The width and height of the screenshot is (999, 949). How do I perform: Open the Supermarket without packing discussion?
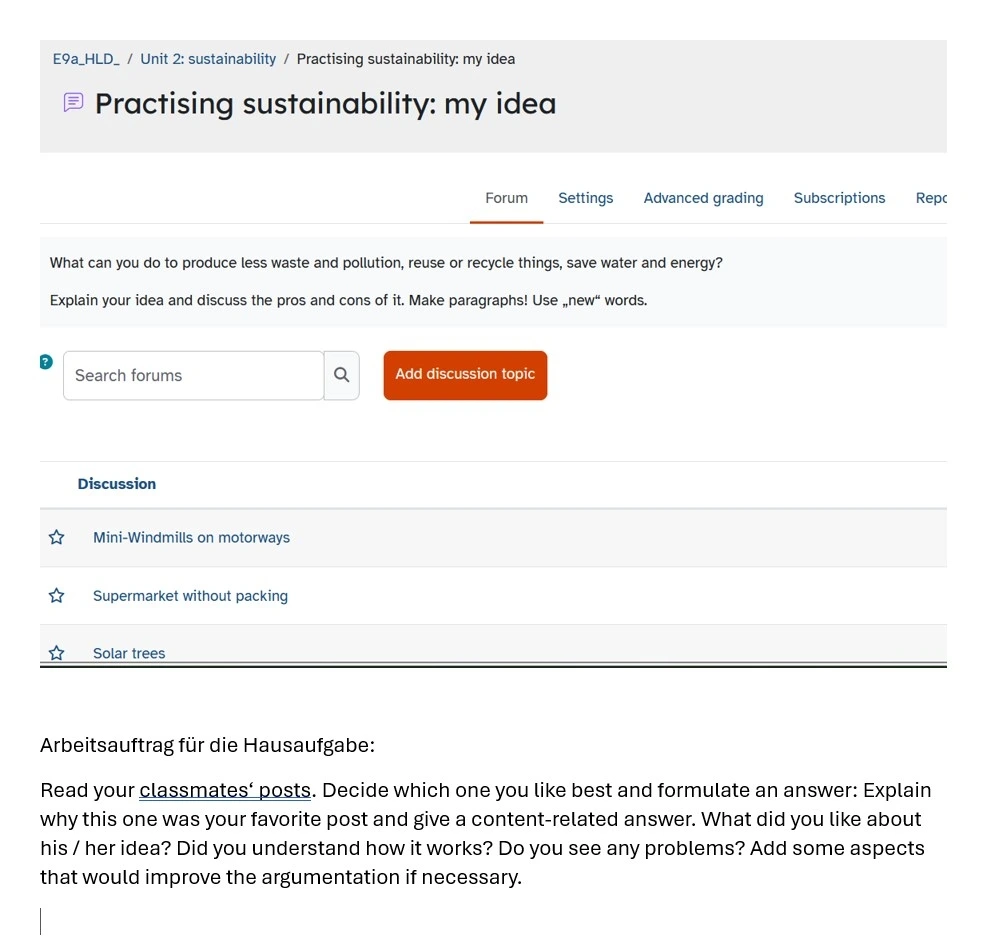190,596
